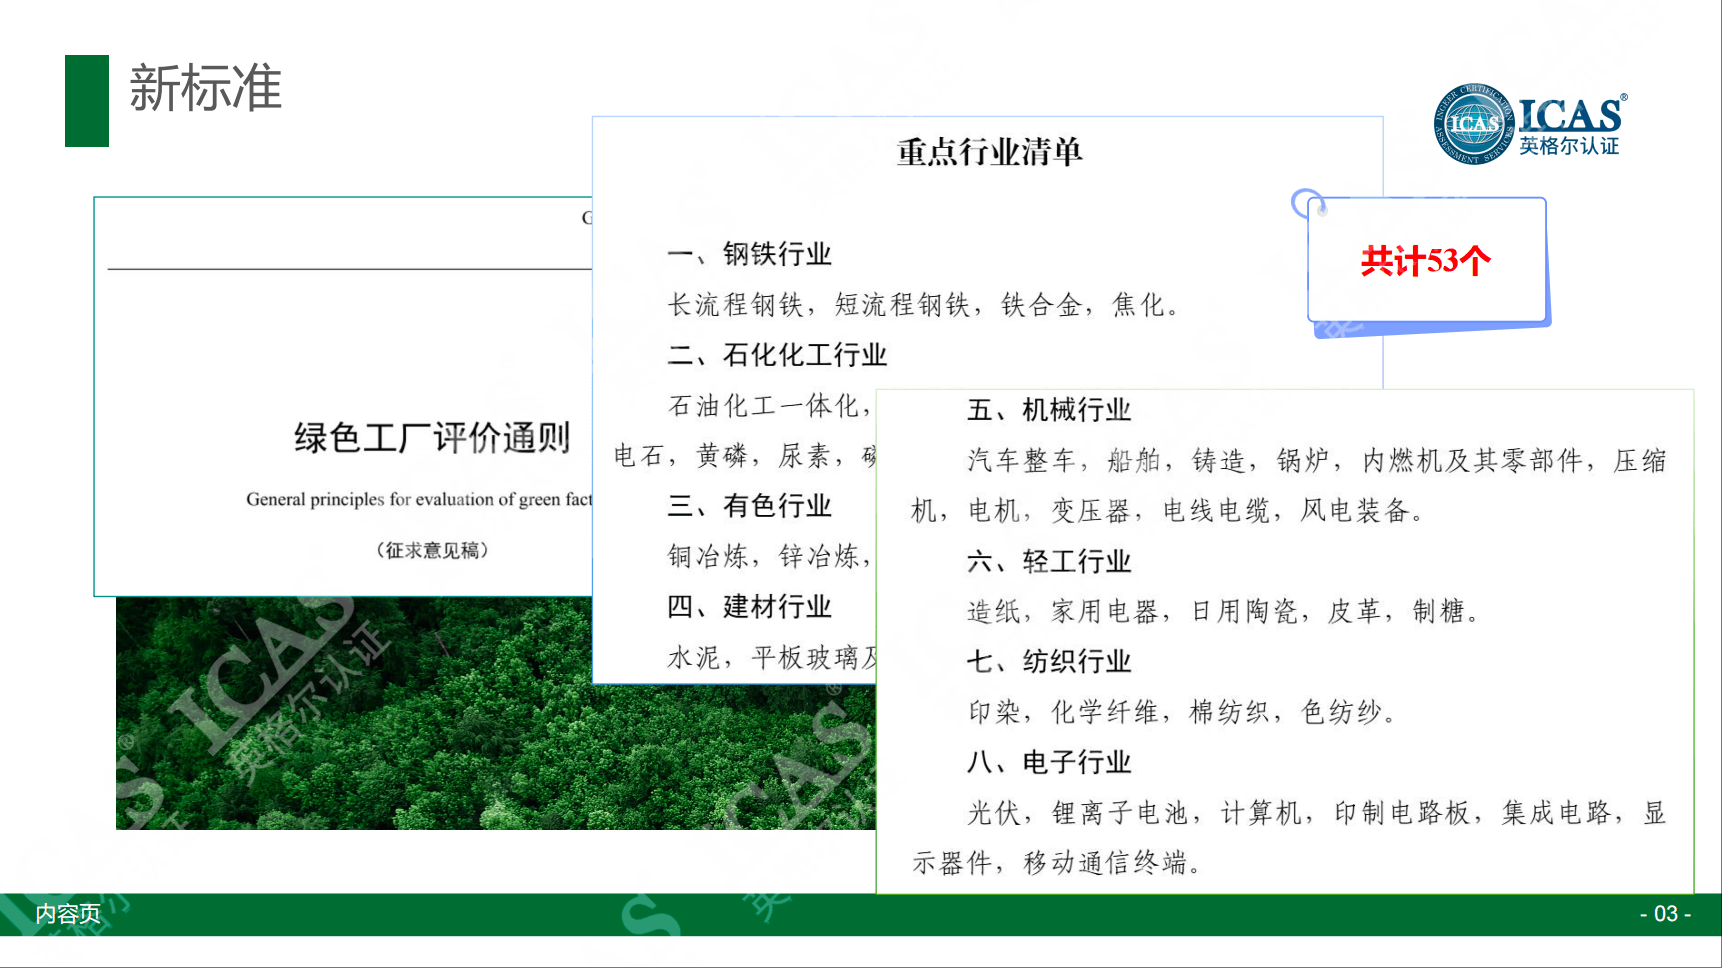
Task: Click the 内容页 footer label
Action: pos(68,914)
